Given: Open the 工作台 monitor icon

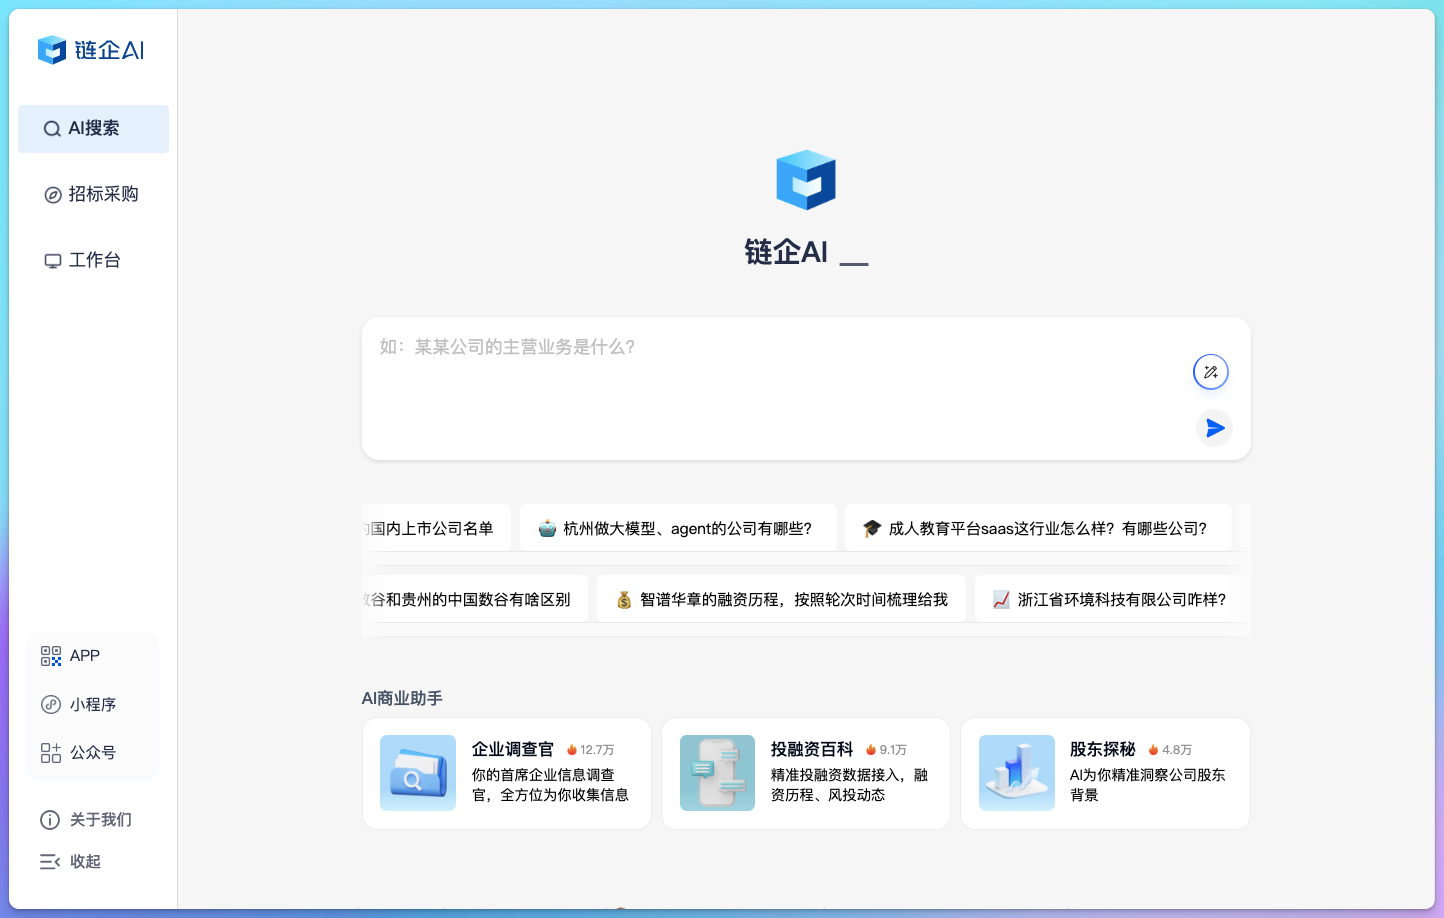Looking at the screenshot, I should 52,259.
